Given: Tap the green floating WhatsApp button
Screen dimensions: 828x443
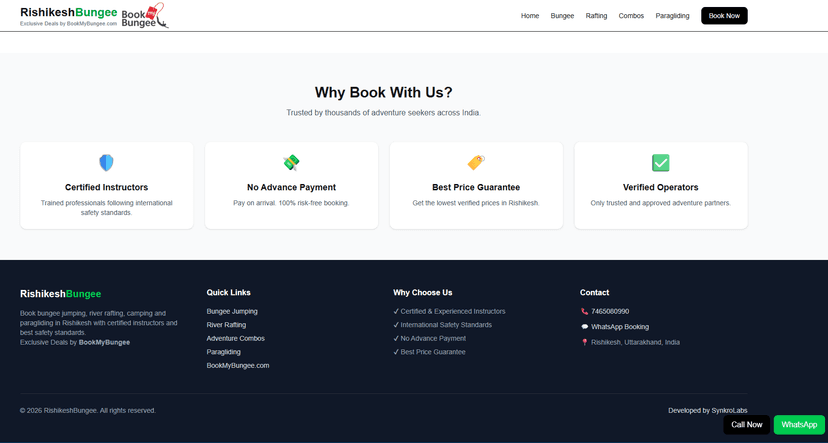Looking at the screenshot, I should (x=799, y=425).
